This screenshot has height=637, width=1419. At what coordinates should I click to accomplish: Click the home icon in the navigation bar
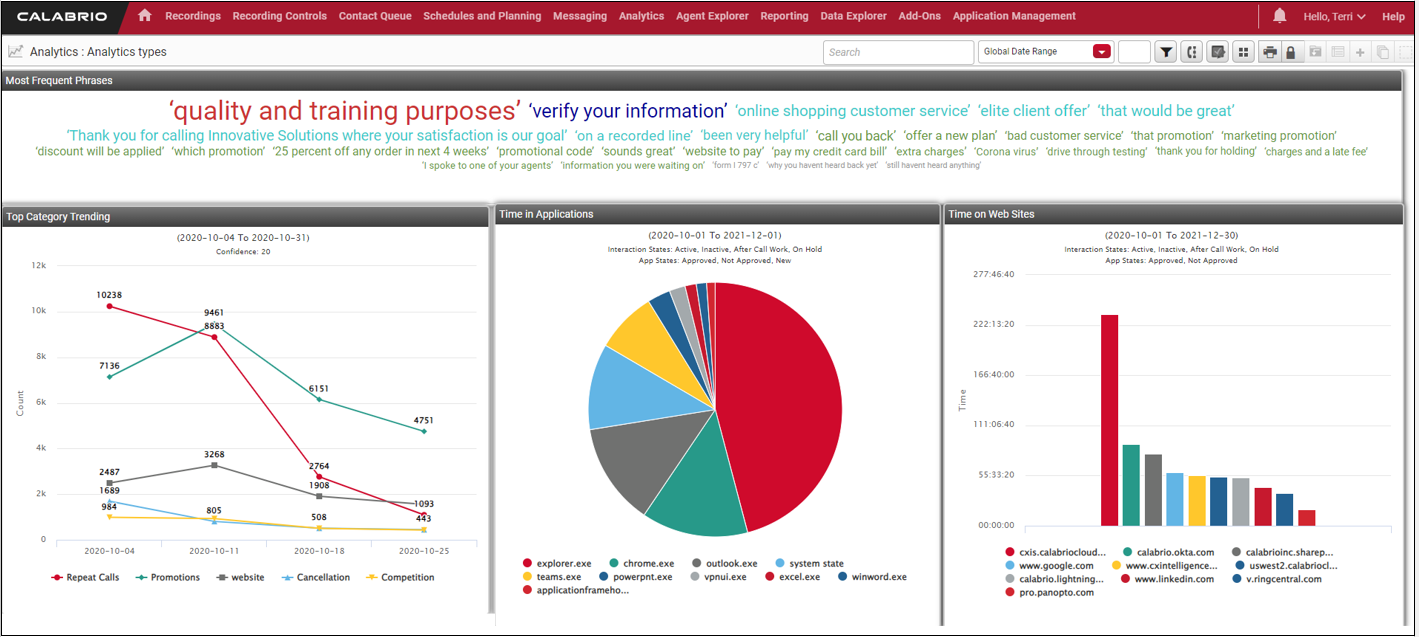(x=144, y=16)
